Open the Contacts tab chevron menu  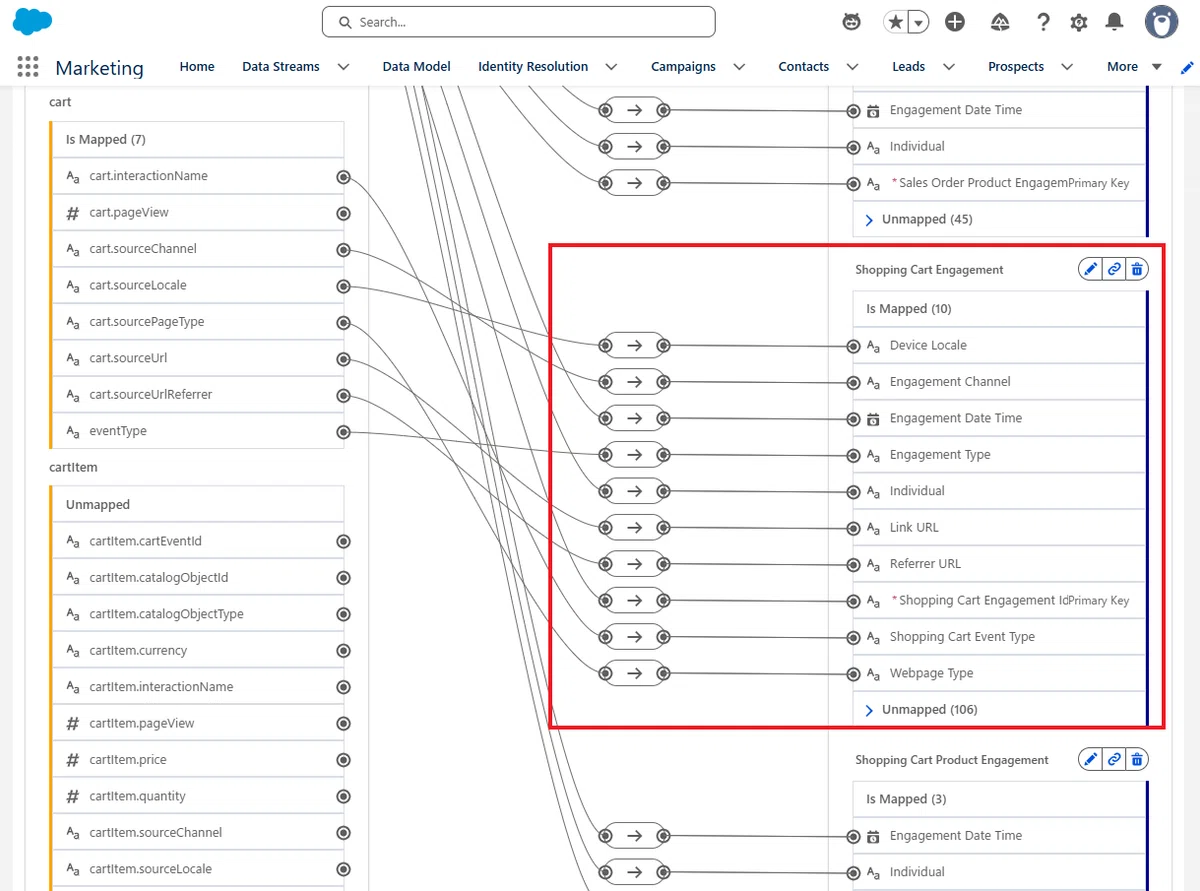point(853,67)
